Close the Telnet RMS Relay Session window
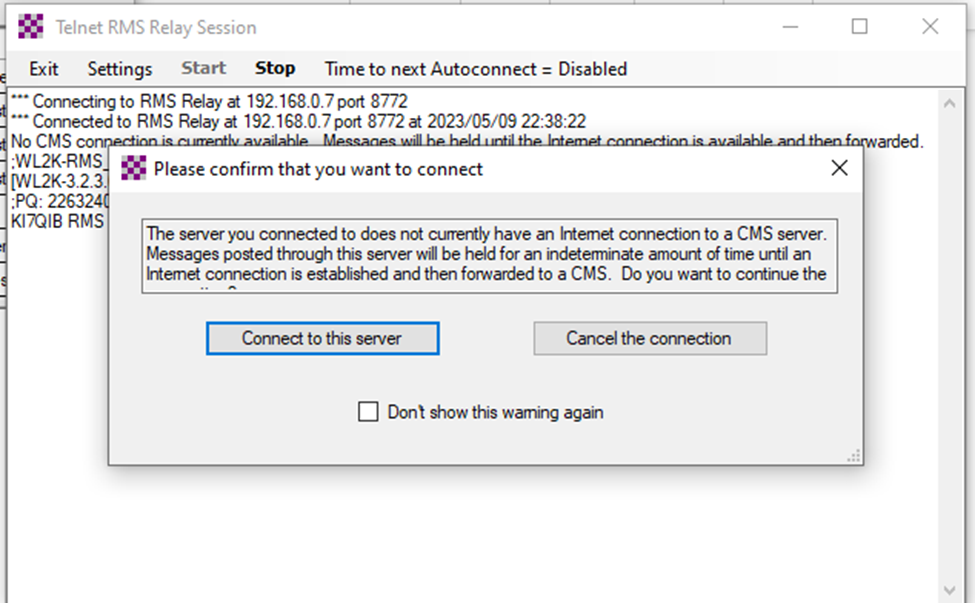Image resolution: width=975 pixels, height=603 pixels. point(930,27)
